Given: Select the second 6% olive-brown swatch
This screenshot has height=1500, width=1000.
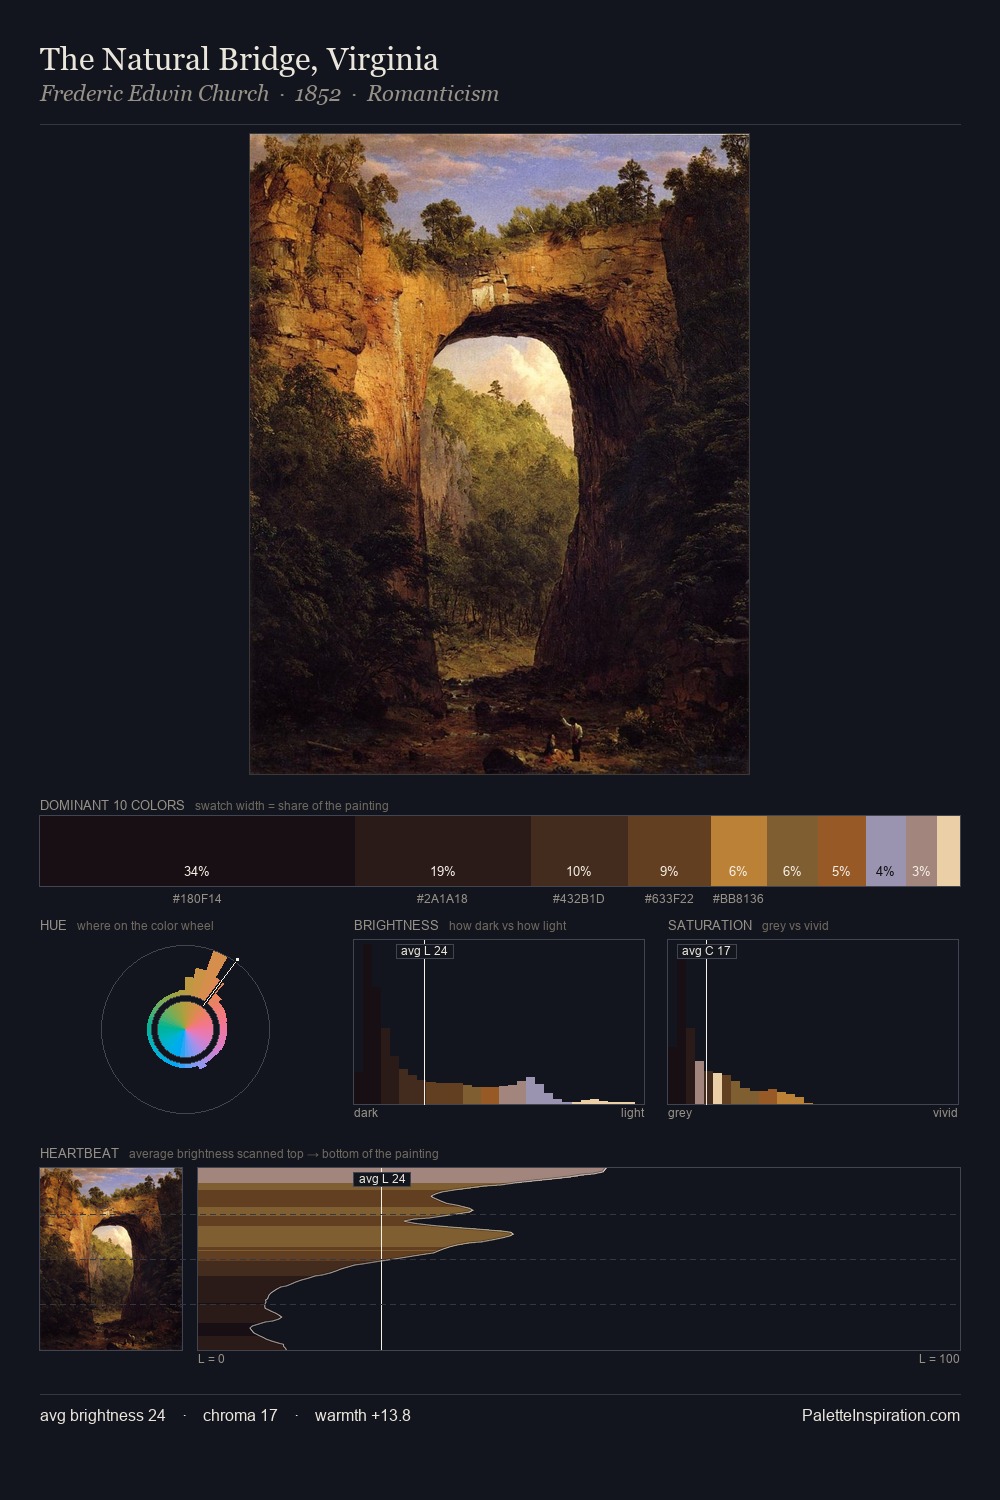Looking at the screenshot, I should tap(792, 851).
